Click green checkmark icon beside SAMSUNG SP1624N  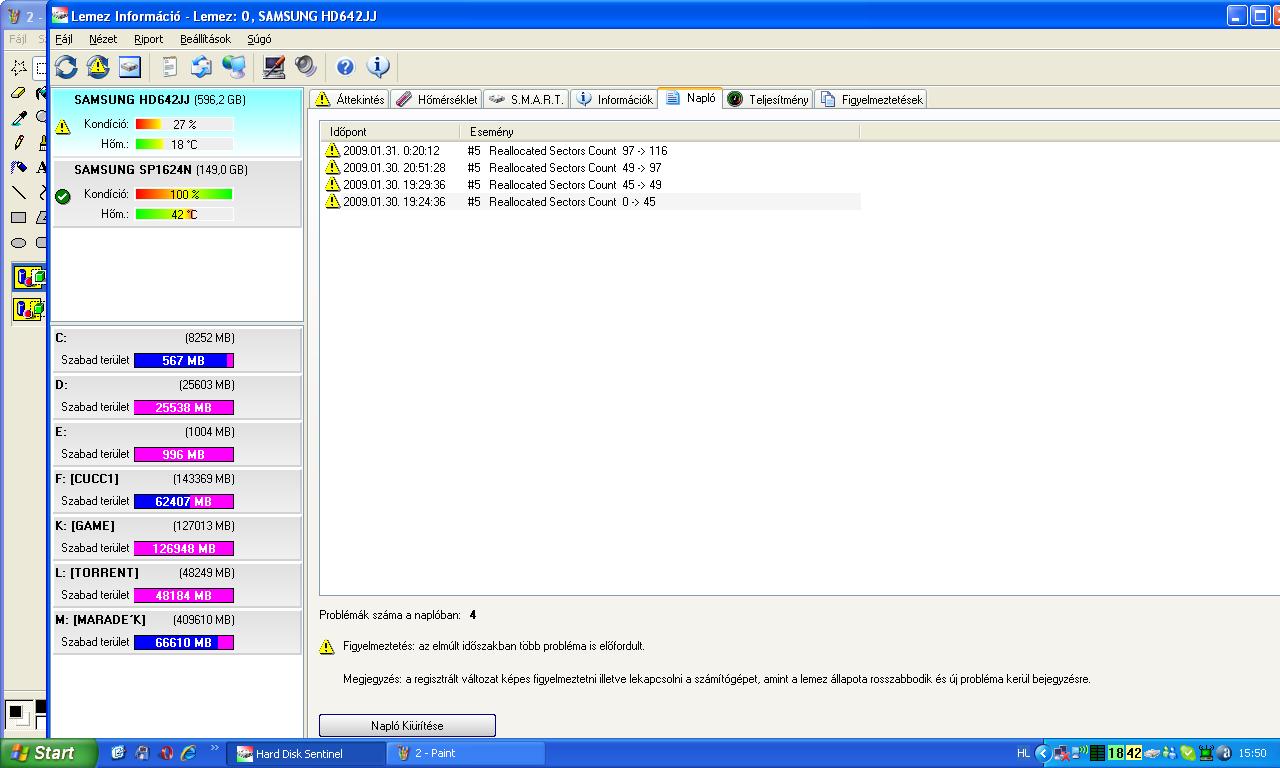click(x=63, y=196)
